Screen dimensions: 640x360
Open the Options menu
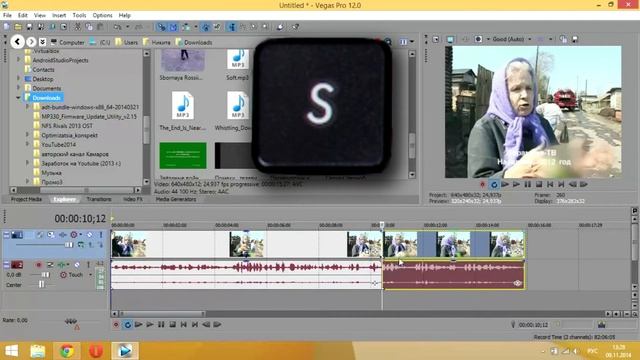point(102,16)
